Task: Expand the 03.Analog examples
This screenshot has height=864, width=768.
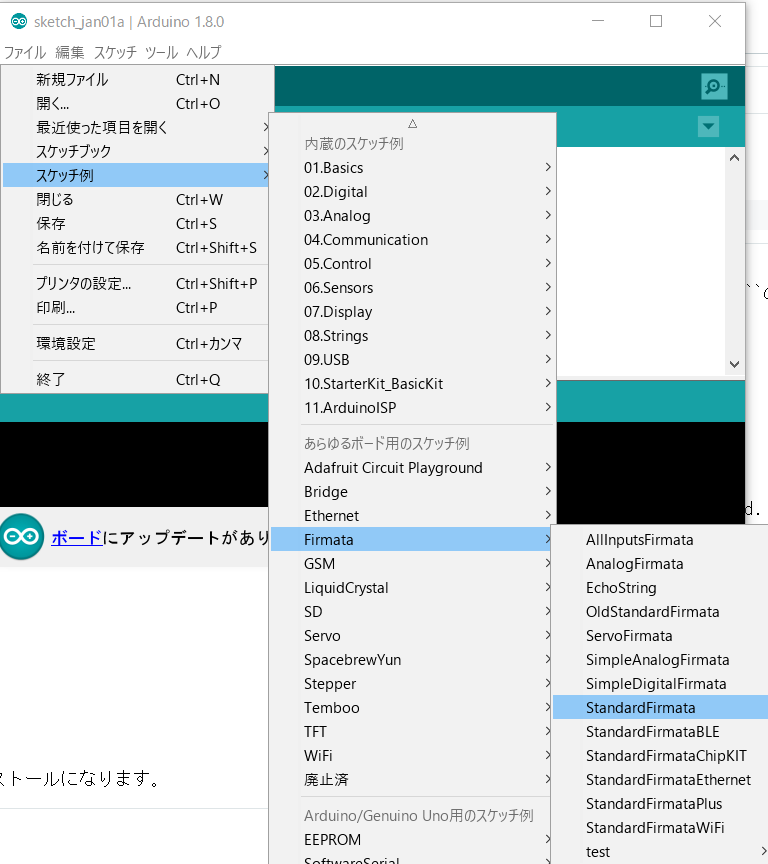Action: [x=412, y=215]
